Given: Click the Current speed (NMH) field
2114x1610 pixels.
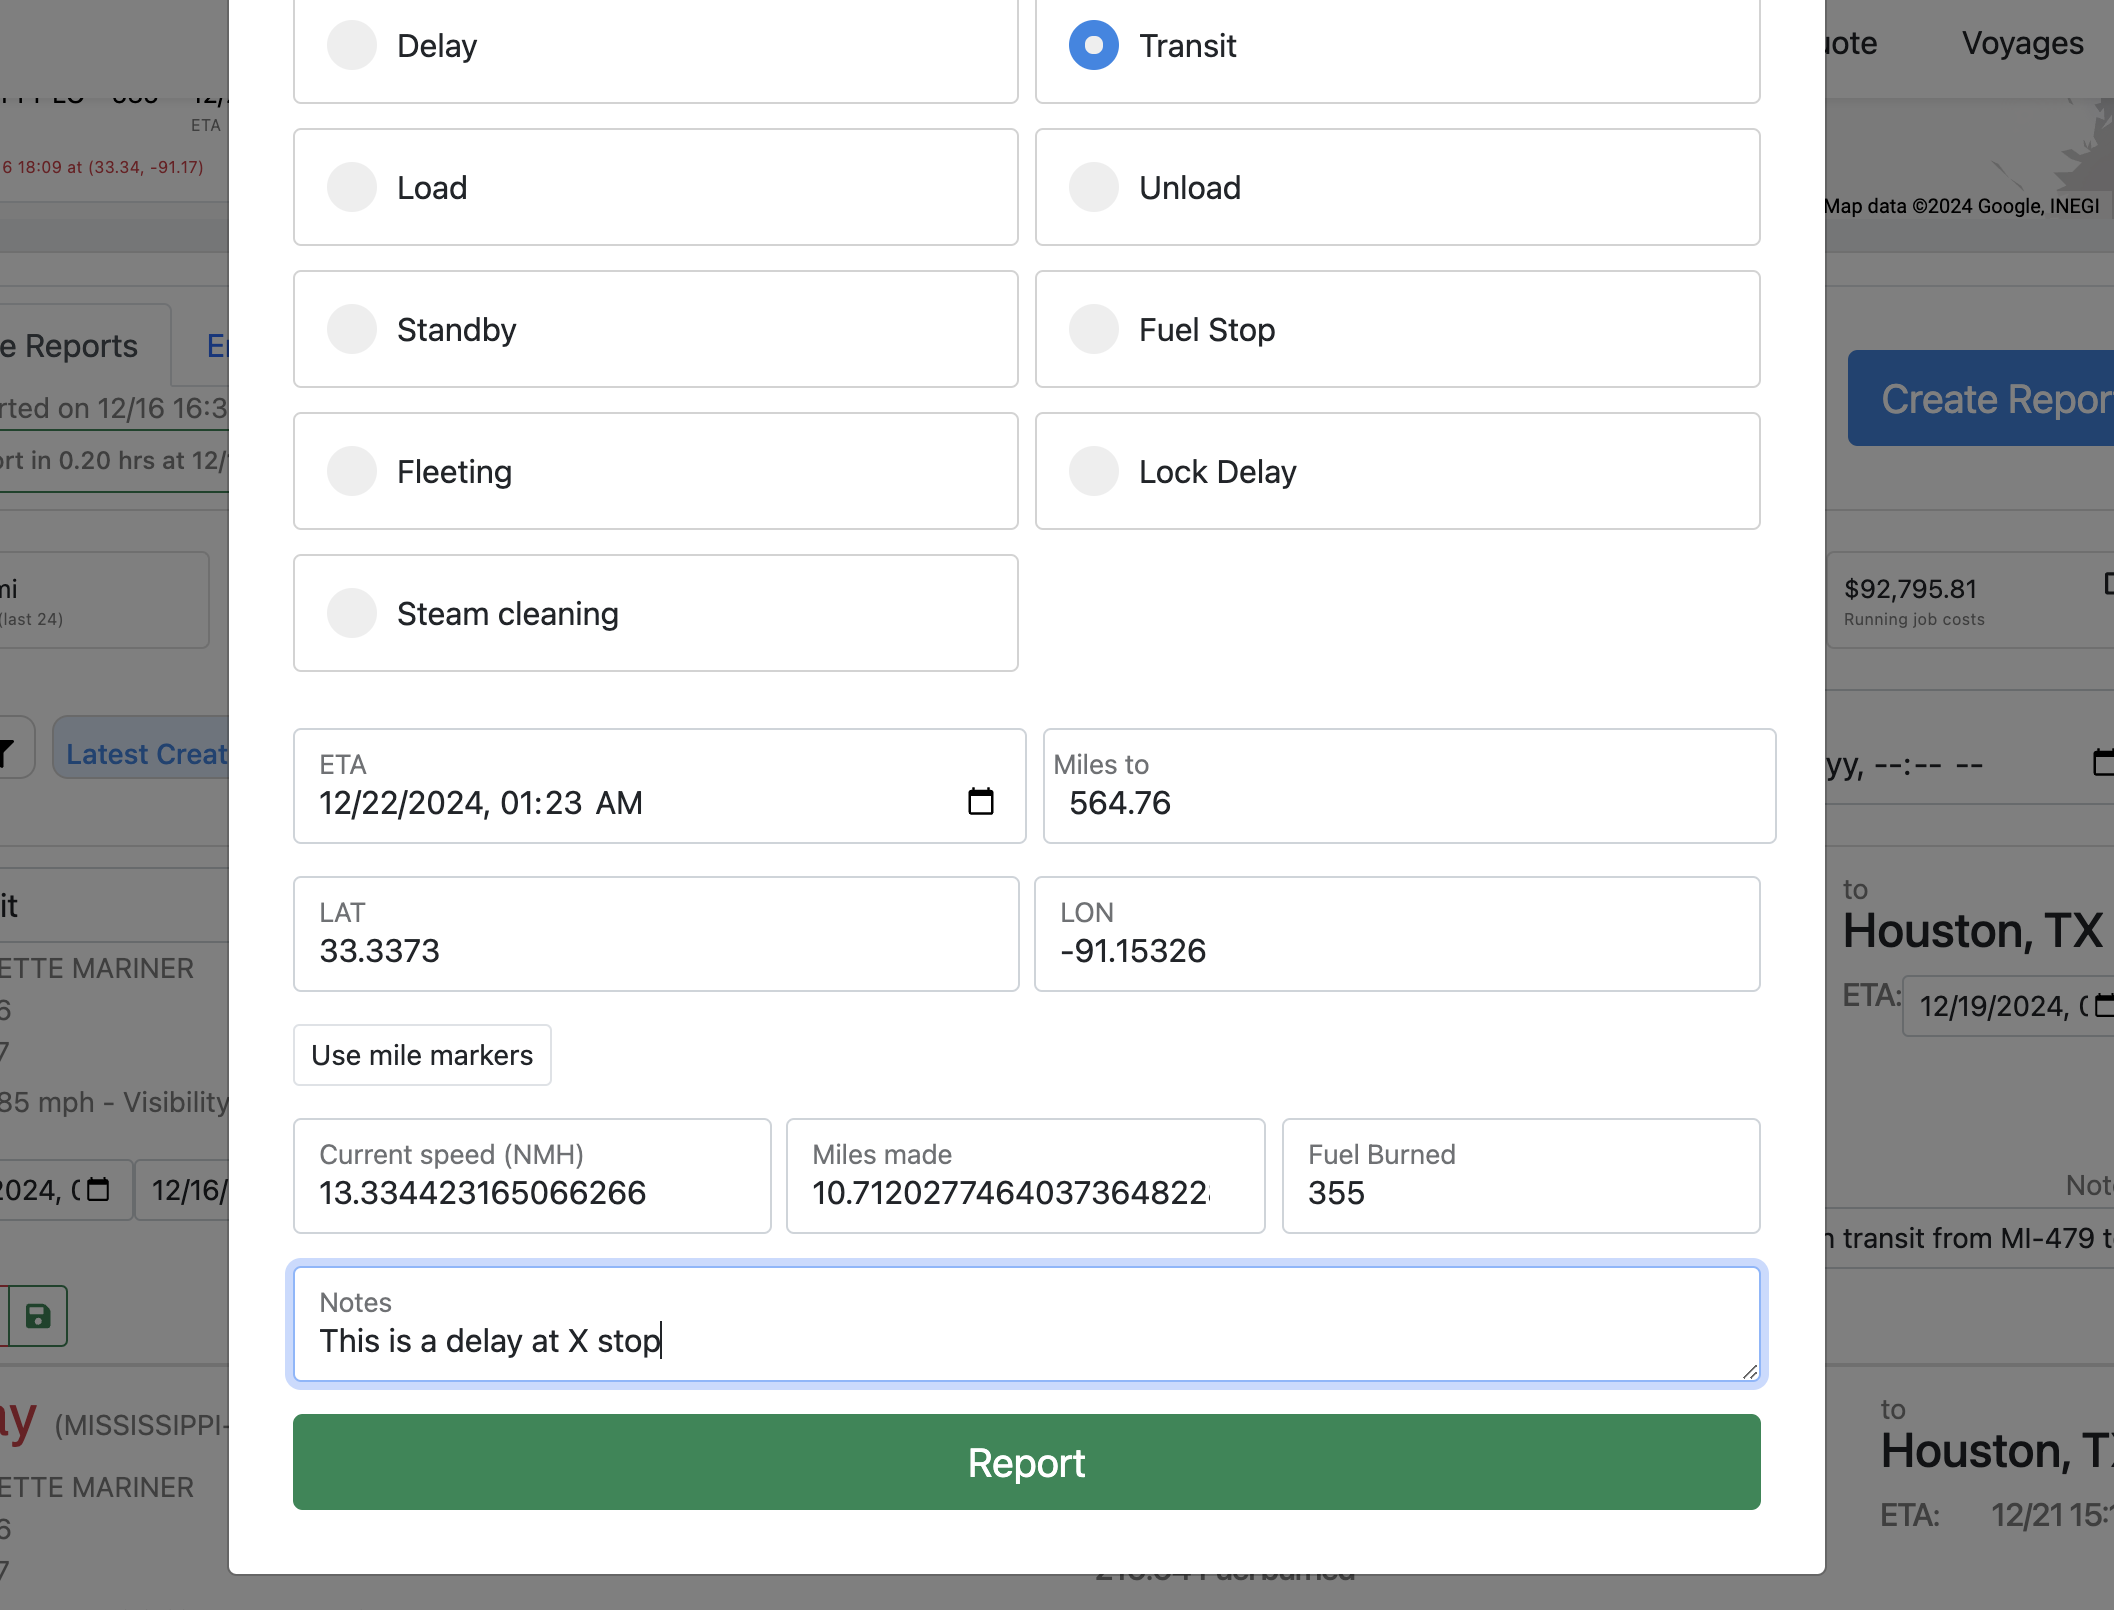Looking at the screenshot, I should 532,1192.
